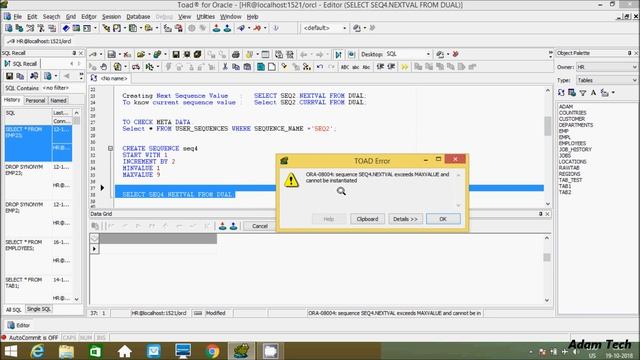Click Details >> in the TOAD Error dialog
Screen dimensions: 640x360
(x=405, y=219)
